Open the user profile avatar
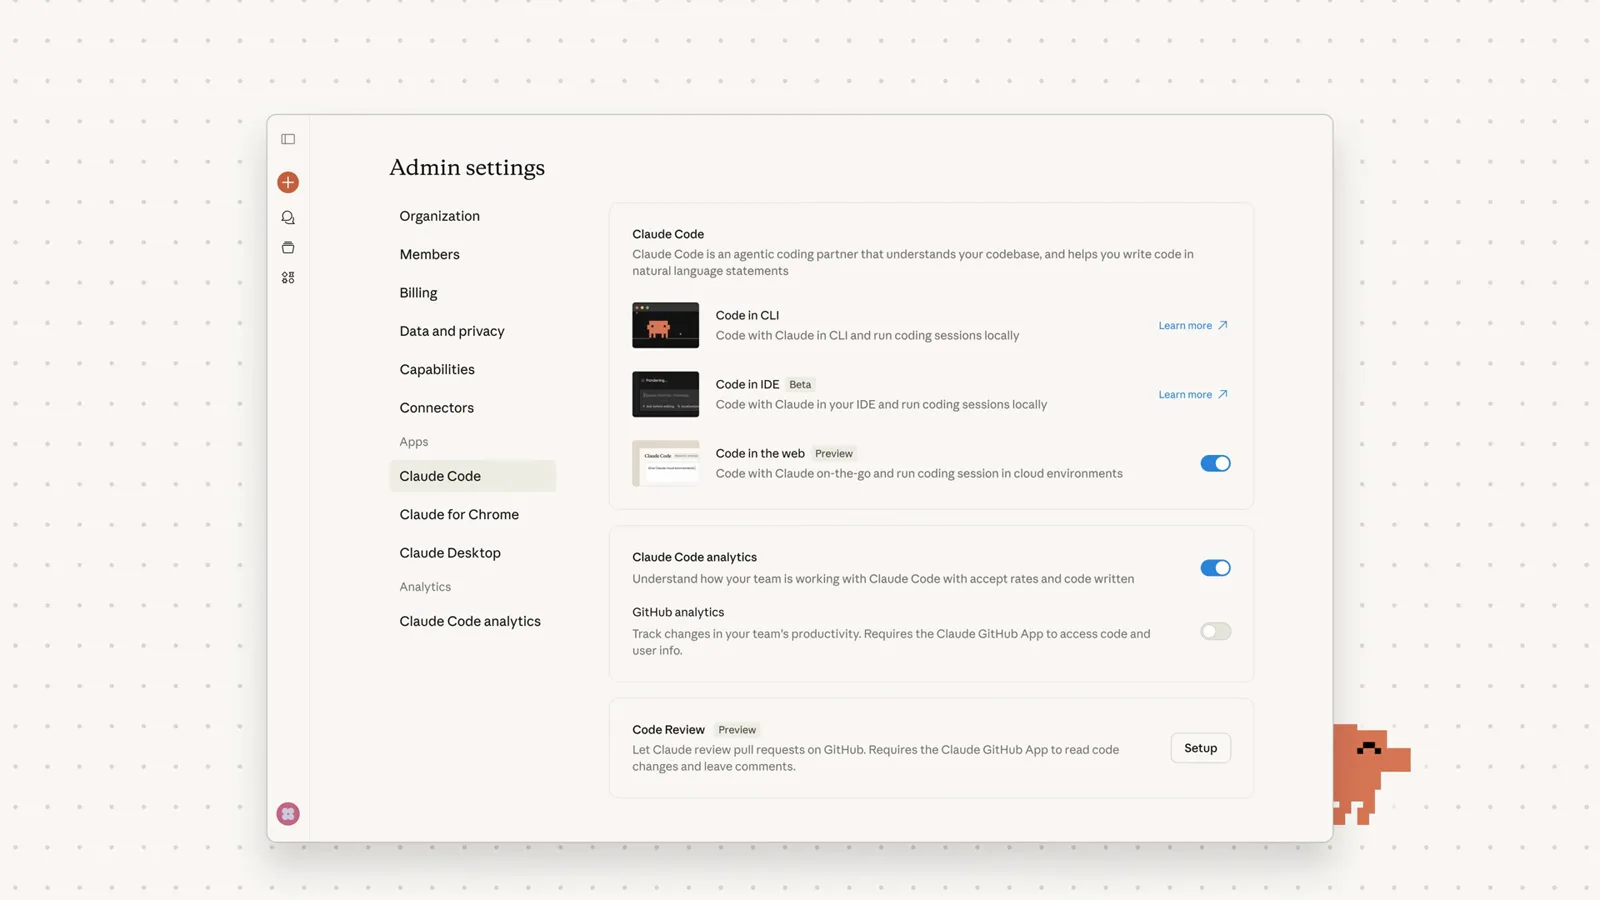Image resolution: width=1600 pixels, height=900 pixels. tap(288, 814)
